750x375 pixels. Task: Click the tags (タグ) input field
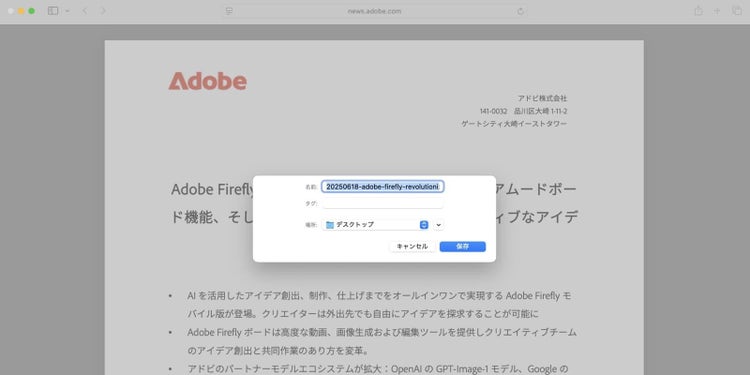pyautogui.click(x=382, y=204)
